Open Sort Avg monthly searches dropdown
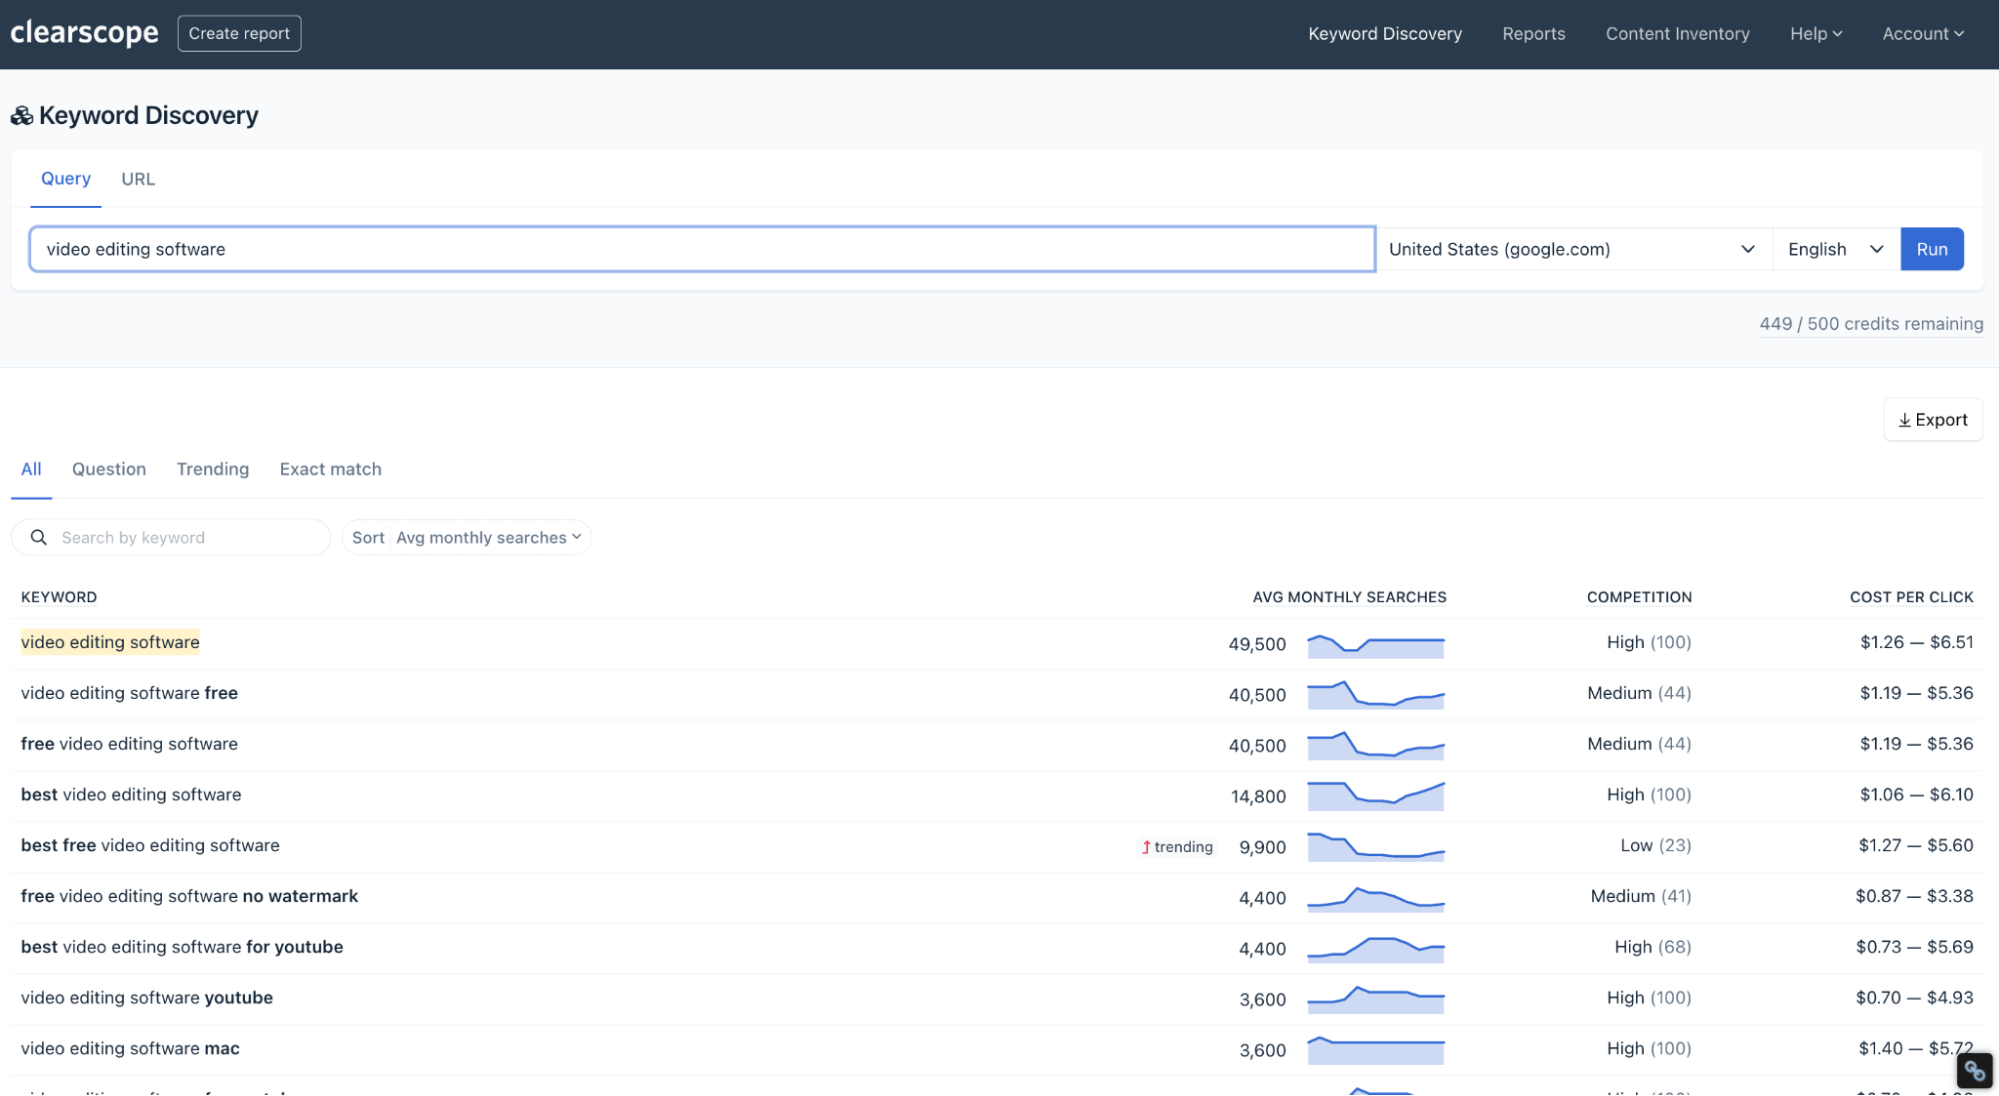 click(x=466, y=538)
